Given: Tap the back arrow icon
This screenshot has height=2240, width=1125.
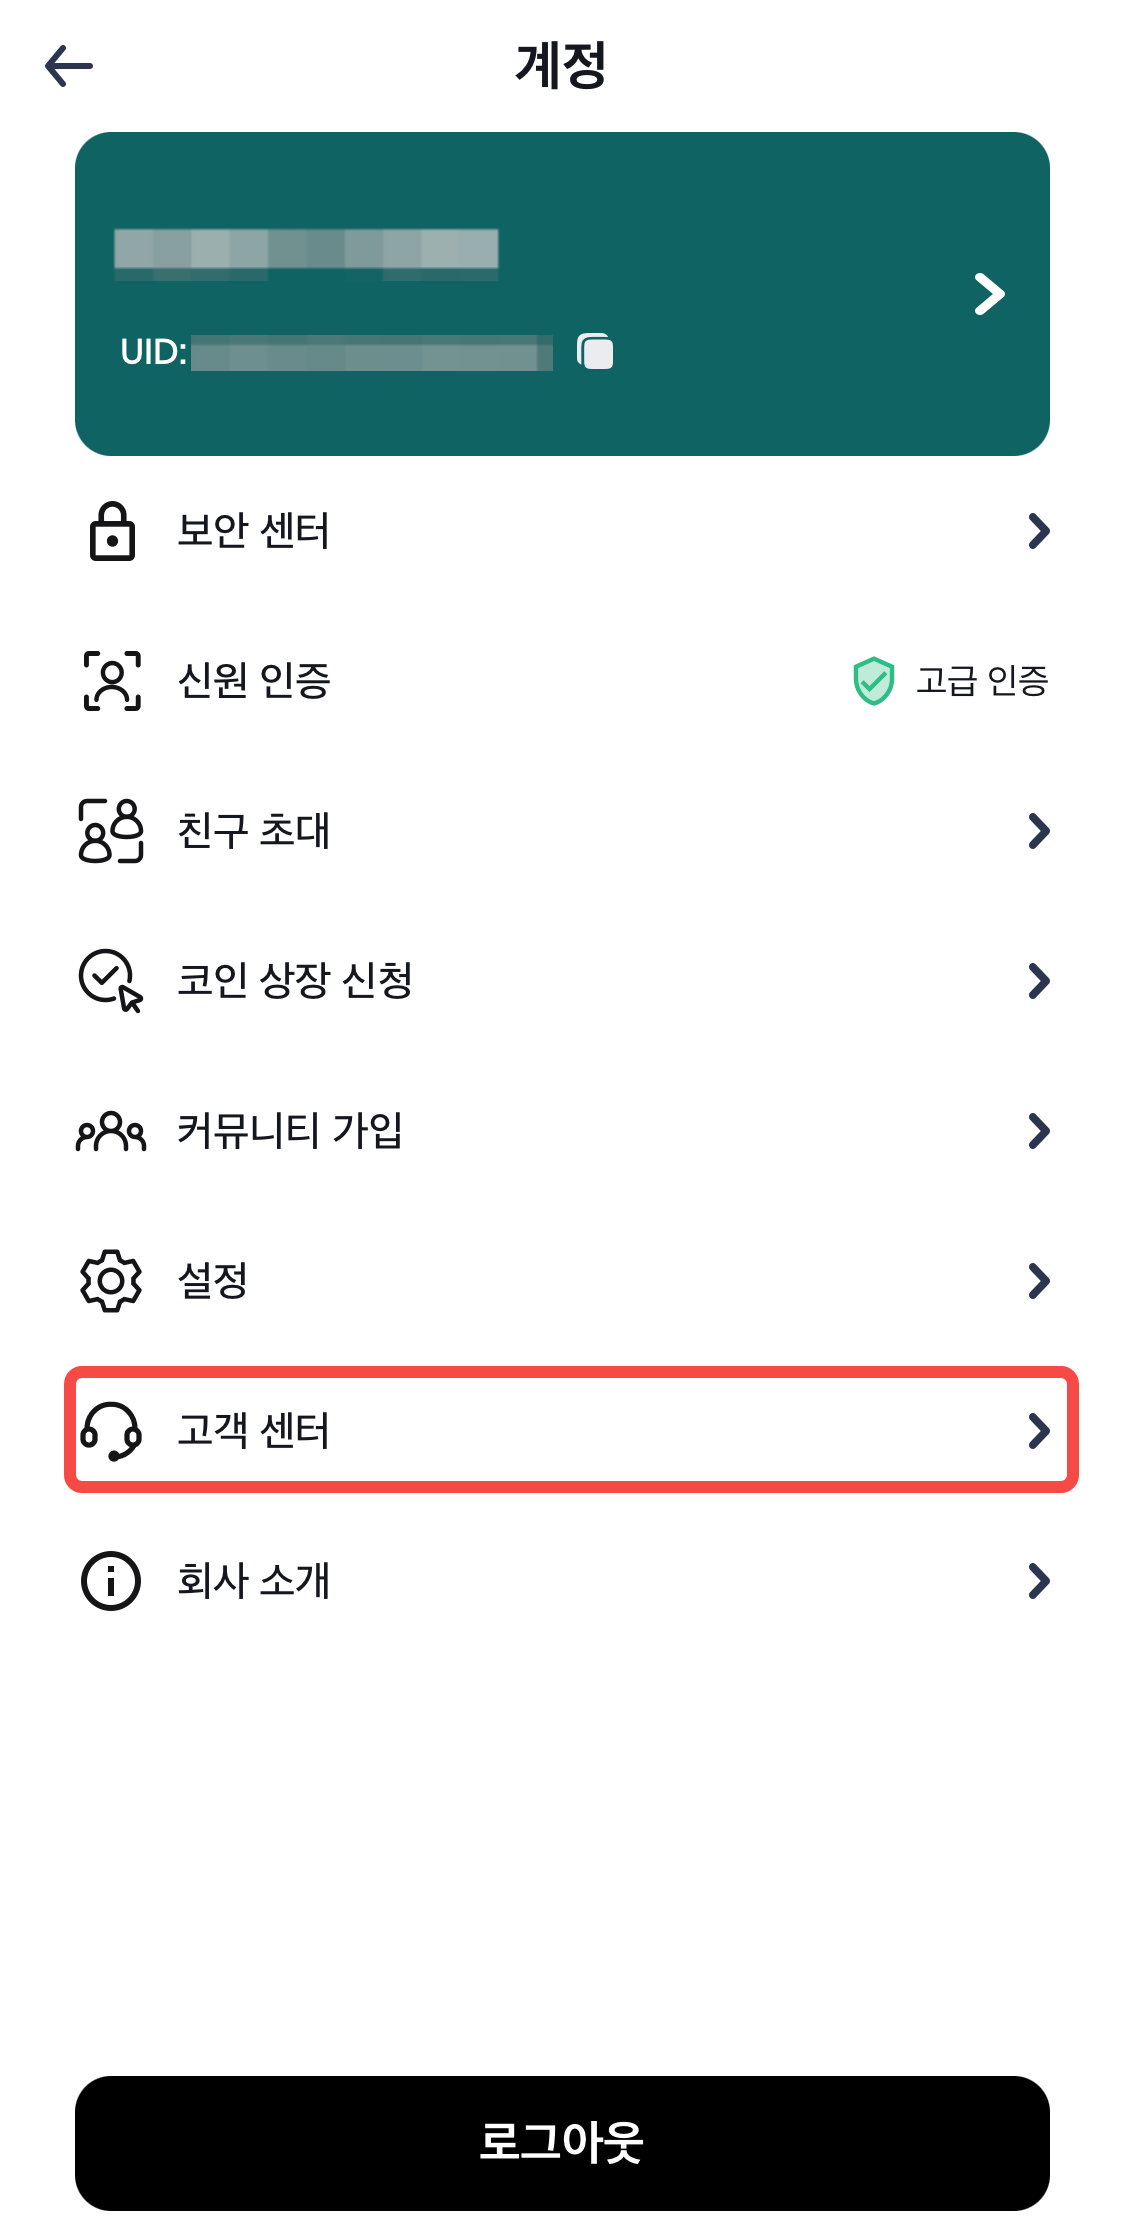Looking at the screenshot, I should point(69,67).
